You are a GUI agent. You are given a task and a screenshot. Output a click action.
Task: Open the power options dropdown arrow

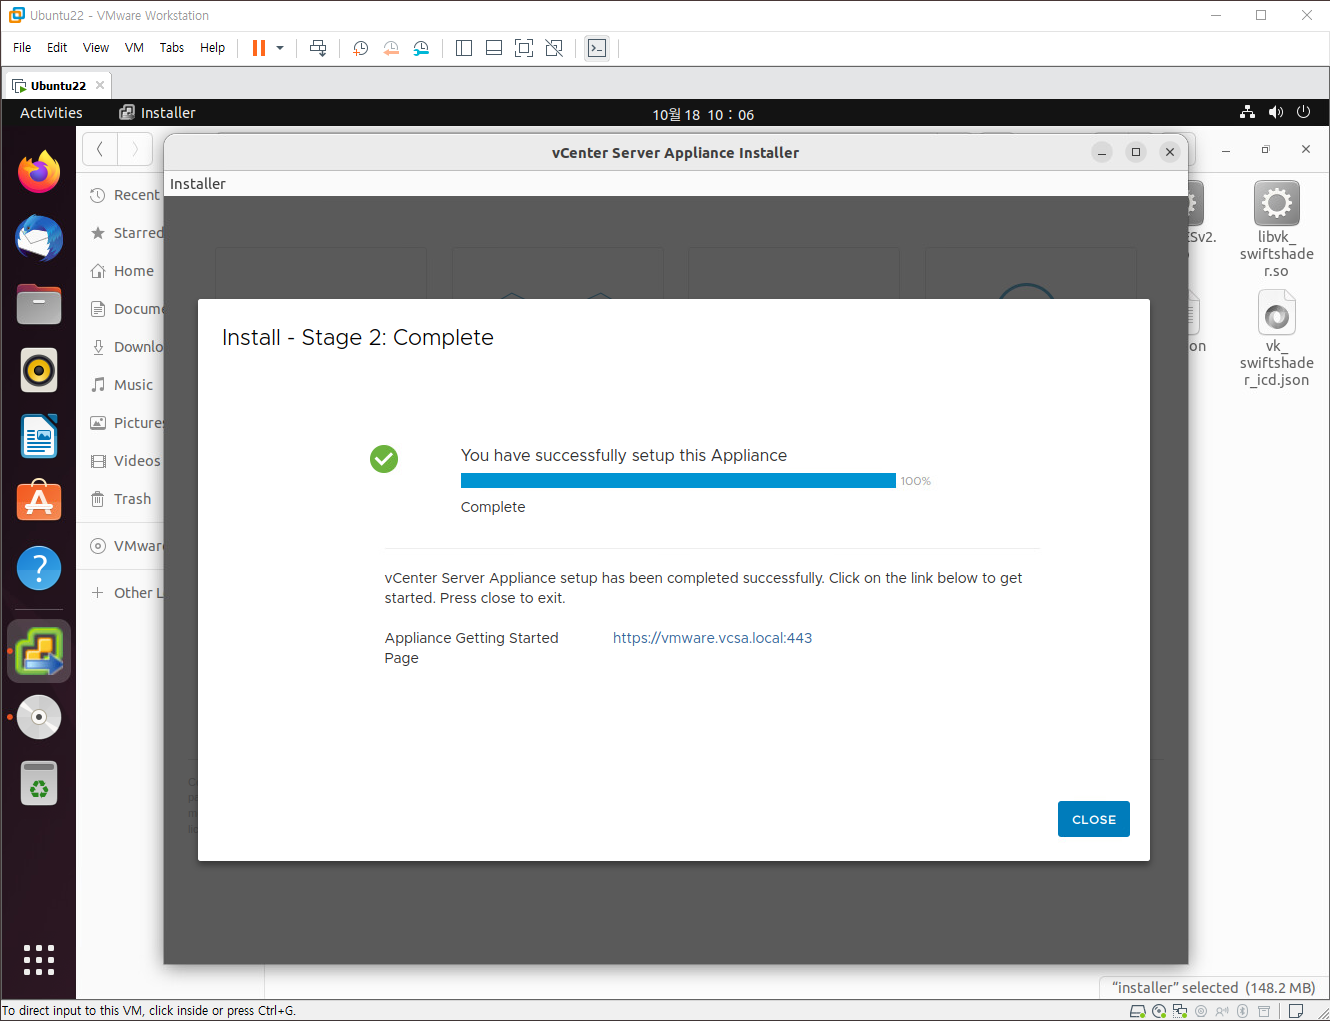pos(280,48)
